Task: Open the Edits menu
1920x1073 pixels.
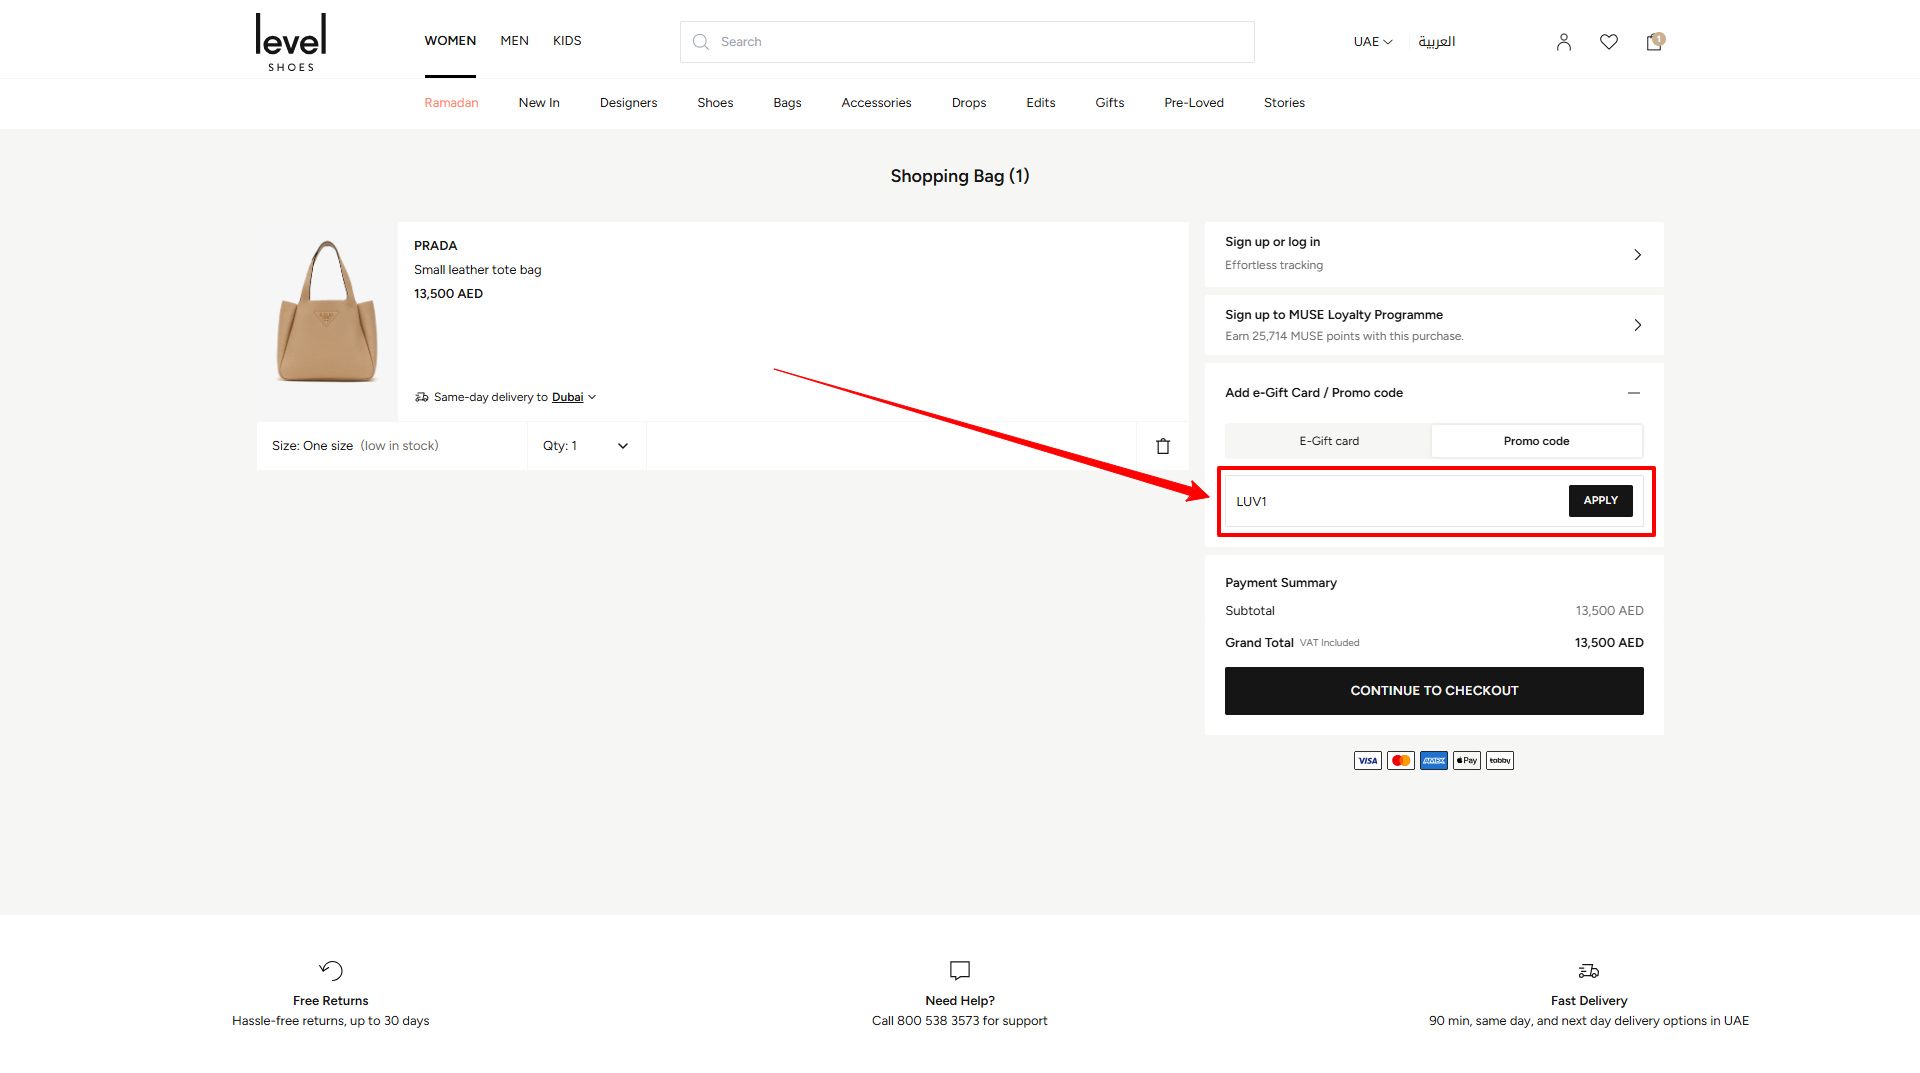Action: [1040, 103]
